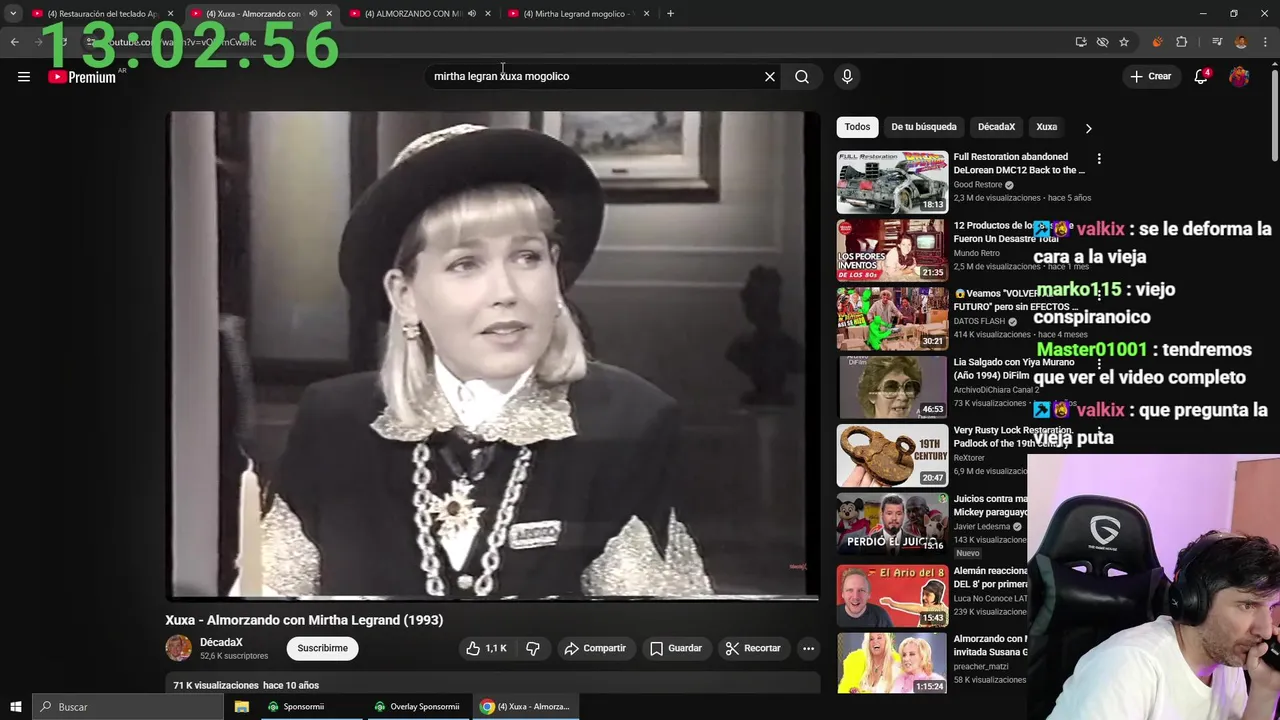The width and height of the screenshot is (1280, 720).
Task: Open the Crear upload menu
Action: 1151,76
